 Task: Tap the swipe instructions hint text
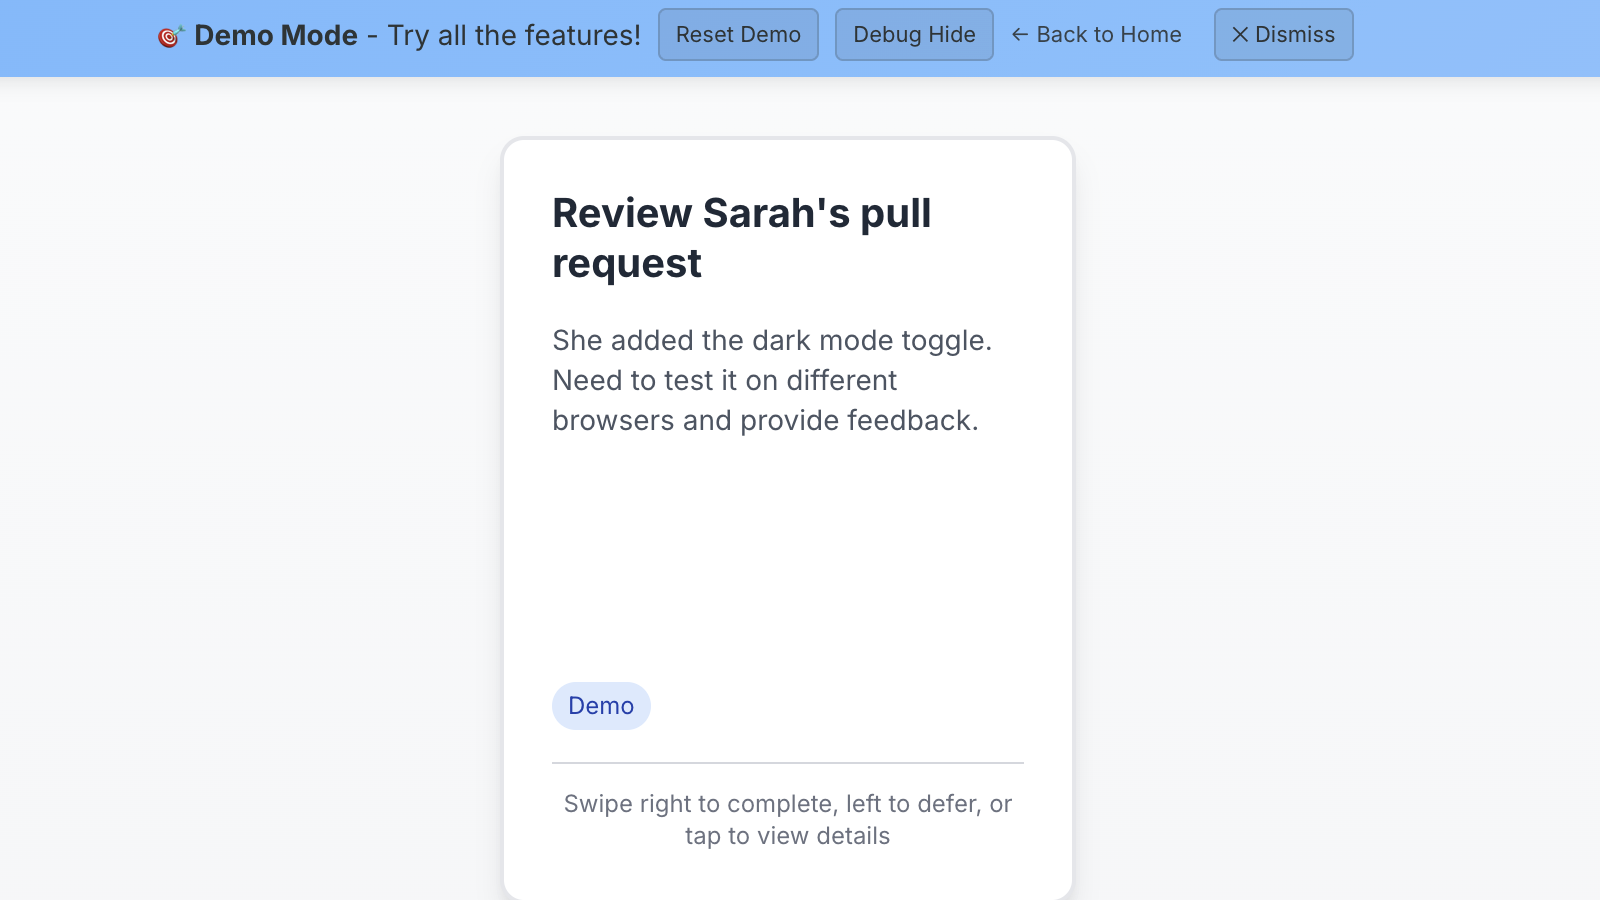(x=787, y=820)
